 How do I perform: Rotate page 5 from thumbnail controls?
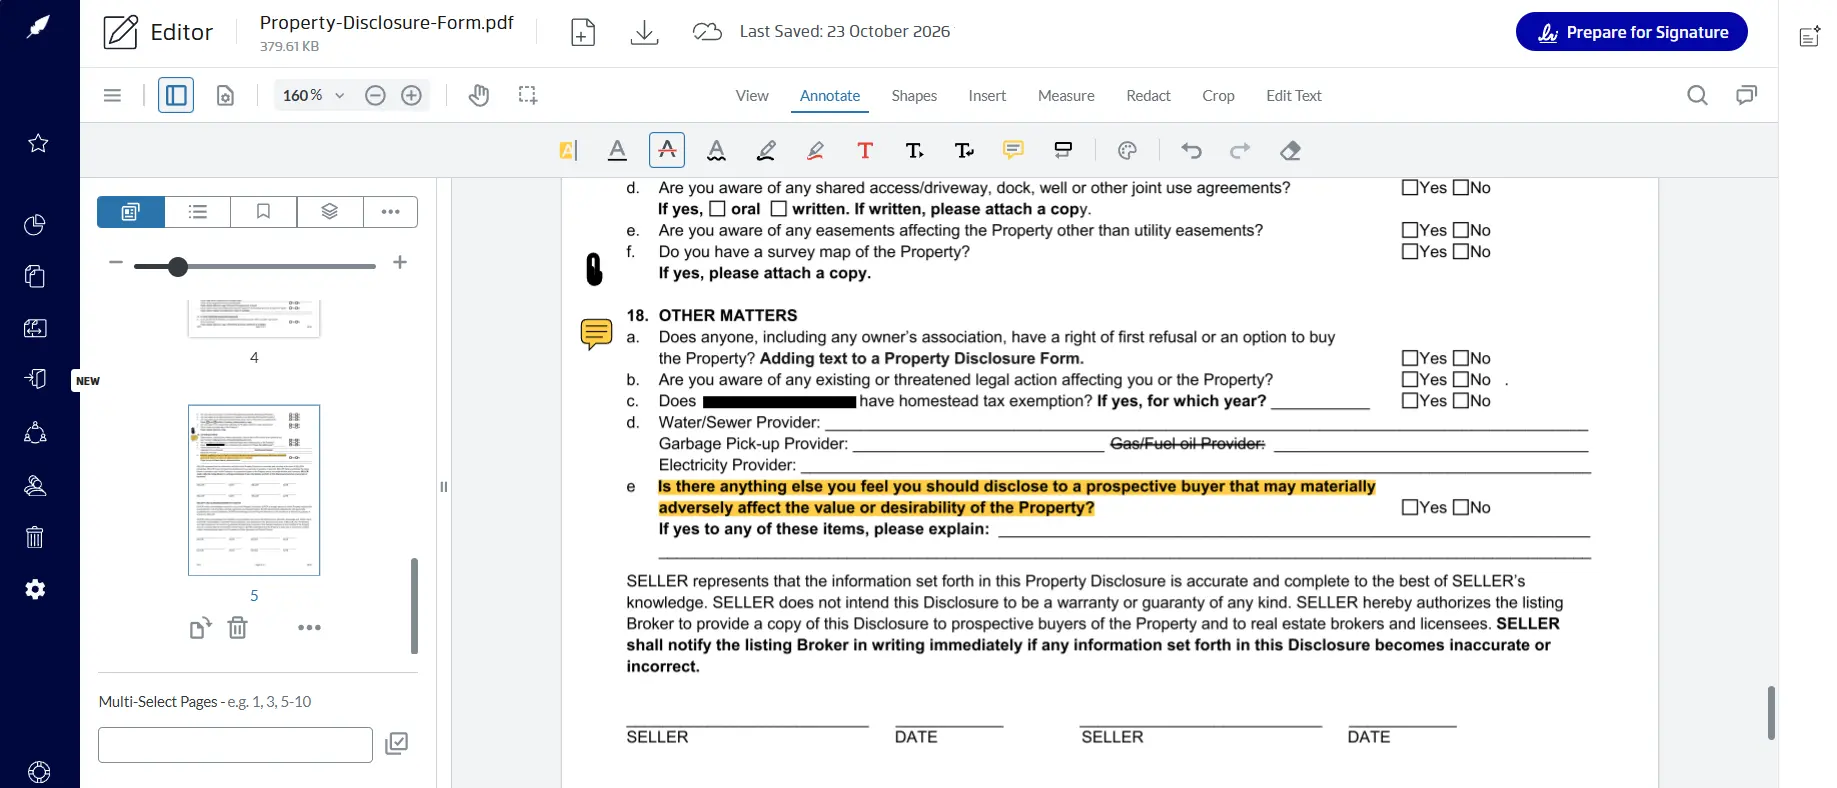pos(200,628)
